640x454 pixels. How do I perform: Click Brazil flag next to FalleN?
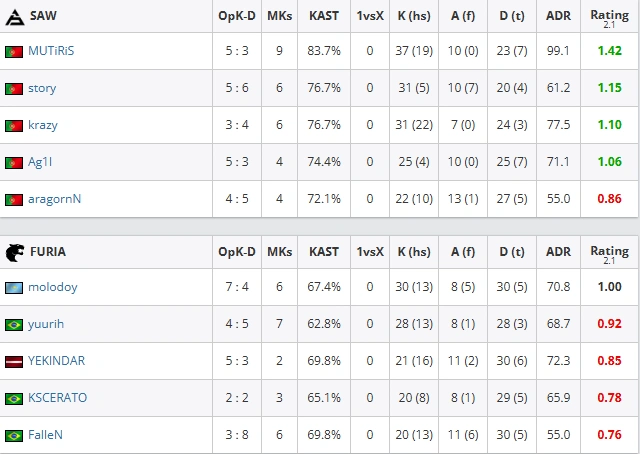pos(14,436)
